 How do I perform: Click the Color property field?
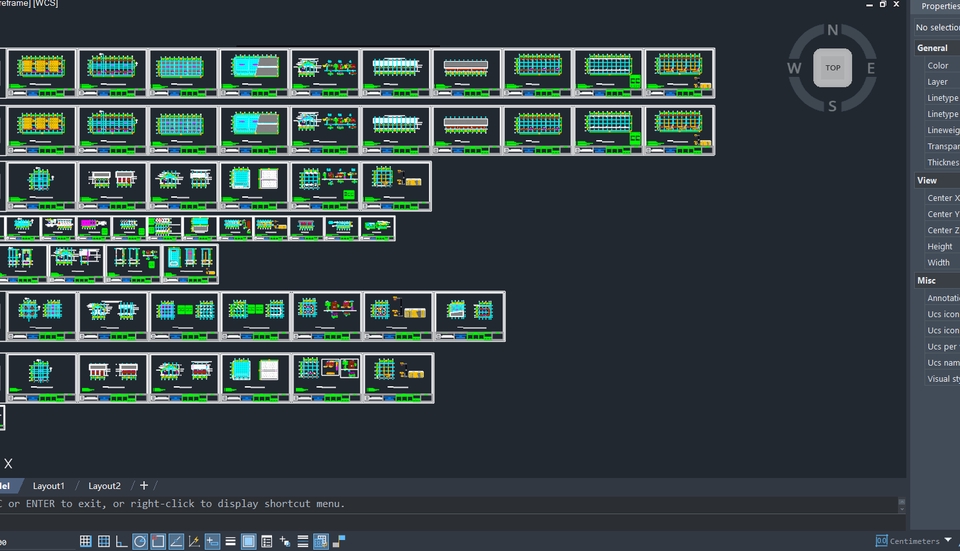tap(938, 66)
